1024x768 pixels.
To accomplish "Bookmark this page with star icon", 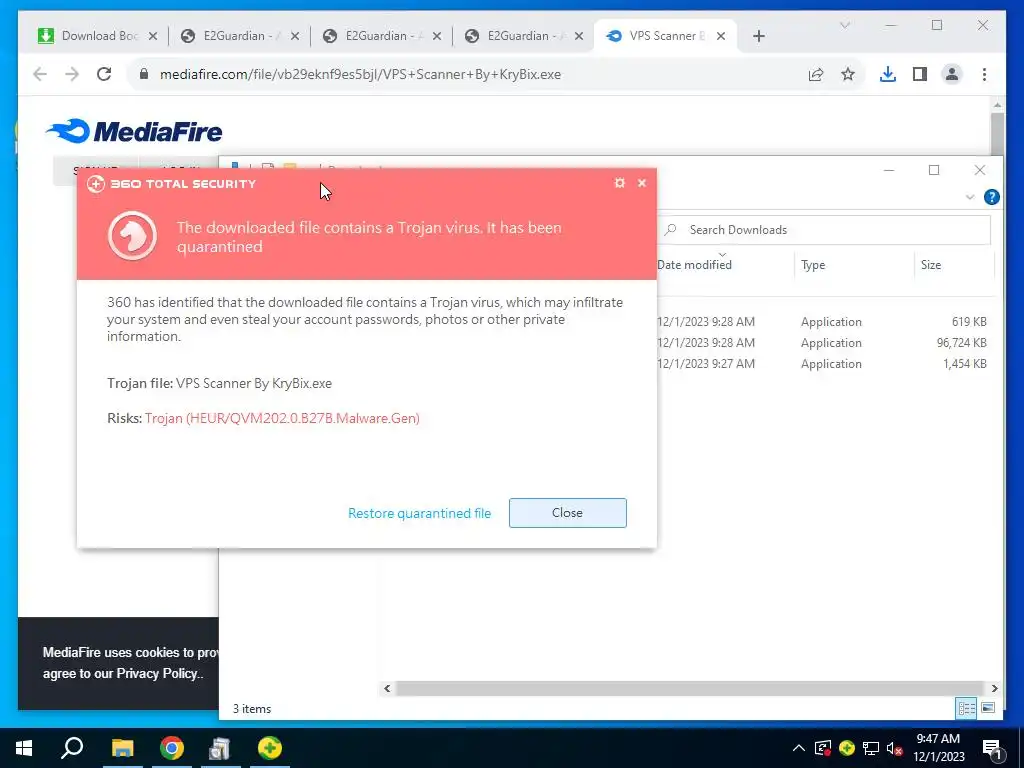I will pyautogui.click(x=848, y=74).
